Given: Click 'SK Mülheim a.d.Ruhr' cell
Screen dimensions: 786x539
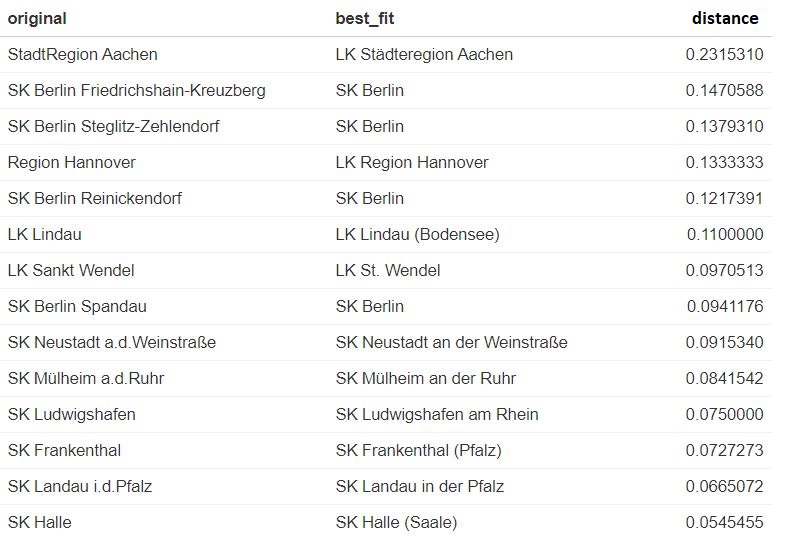Looking at the screenshot, I should click(86, 378).
